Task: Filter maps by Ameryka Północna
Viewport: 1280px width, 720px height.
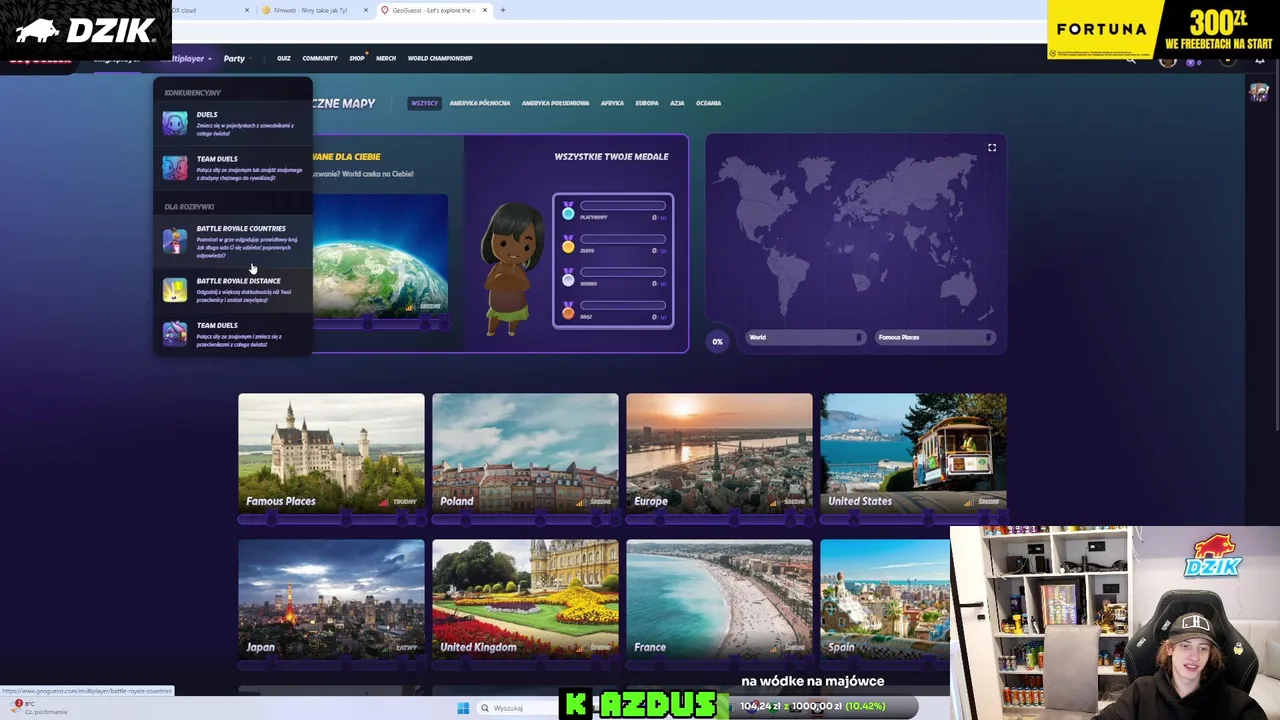Action: tap(480, 103)
